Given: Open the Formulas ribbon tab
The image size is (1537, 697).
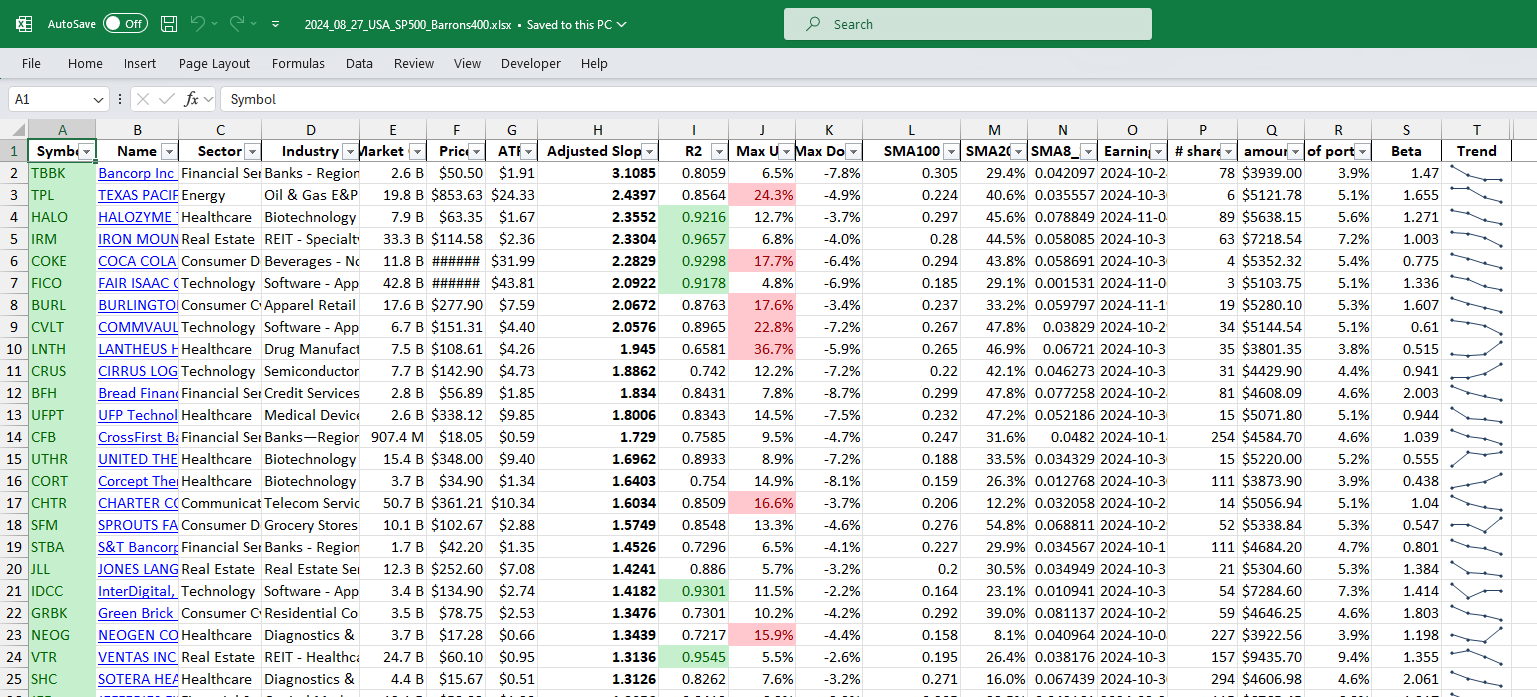Looking at the screenshot, I should (x=298, y=63).
